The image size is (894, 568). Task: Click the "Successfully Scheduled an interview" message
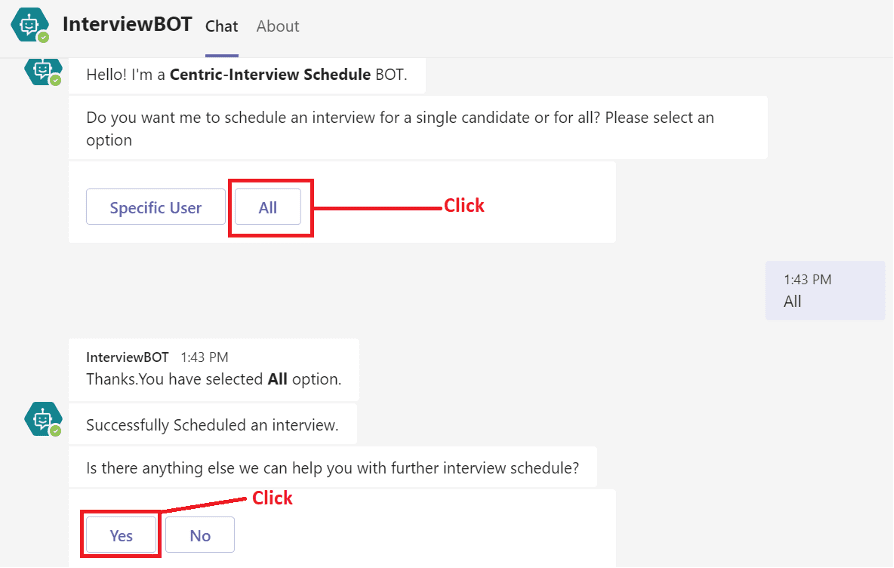(212, 425)
